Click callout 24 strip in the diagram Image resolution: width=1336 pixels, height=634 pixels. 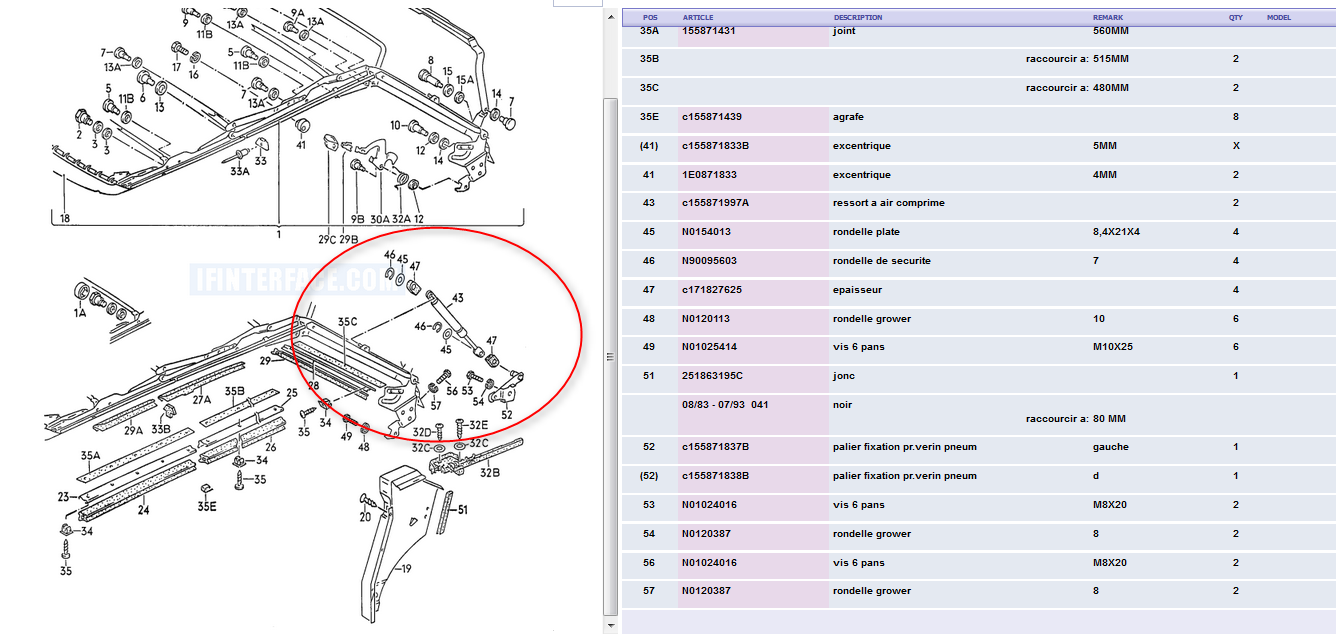tap(143, 510)
